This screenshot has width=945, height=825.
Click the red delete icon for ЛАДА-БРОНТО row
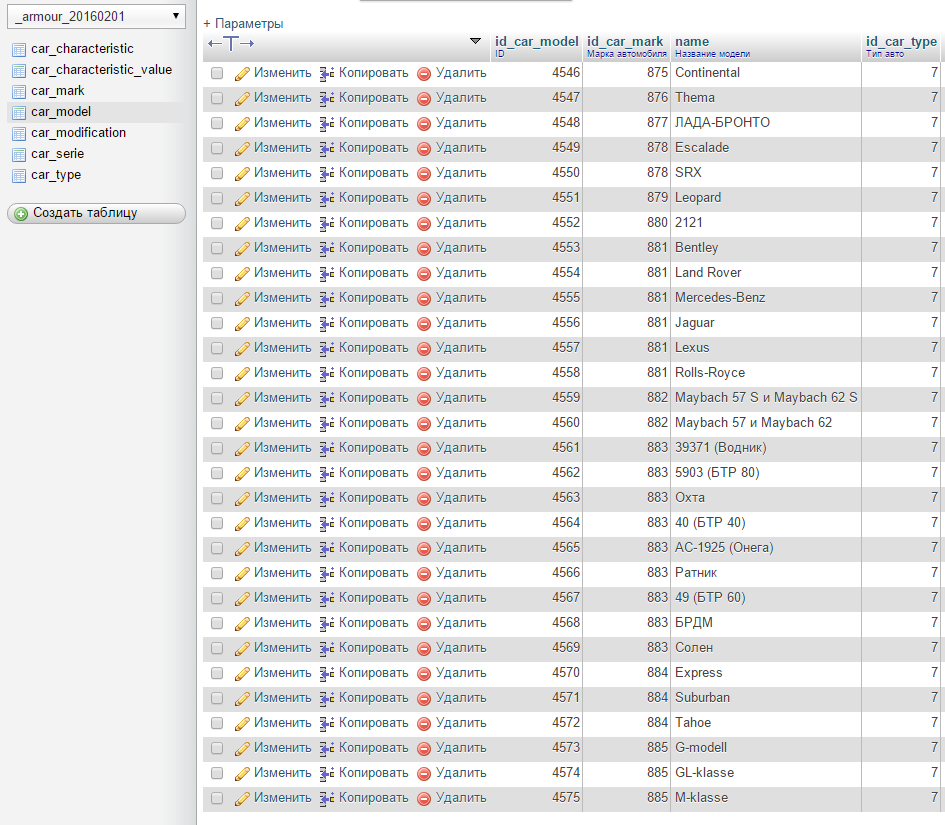pos(424,124)
